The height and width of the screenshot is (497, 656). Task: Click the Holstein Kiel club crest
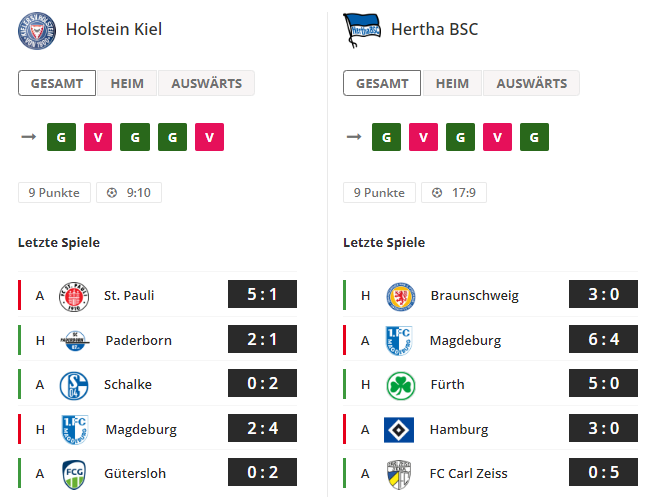37,31
